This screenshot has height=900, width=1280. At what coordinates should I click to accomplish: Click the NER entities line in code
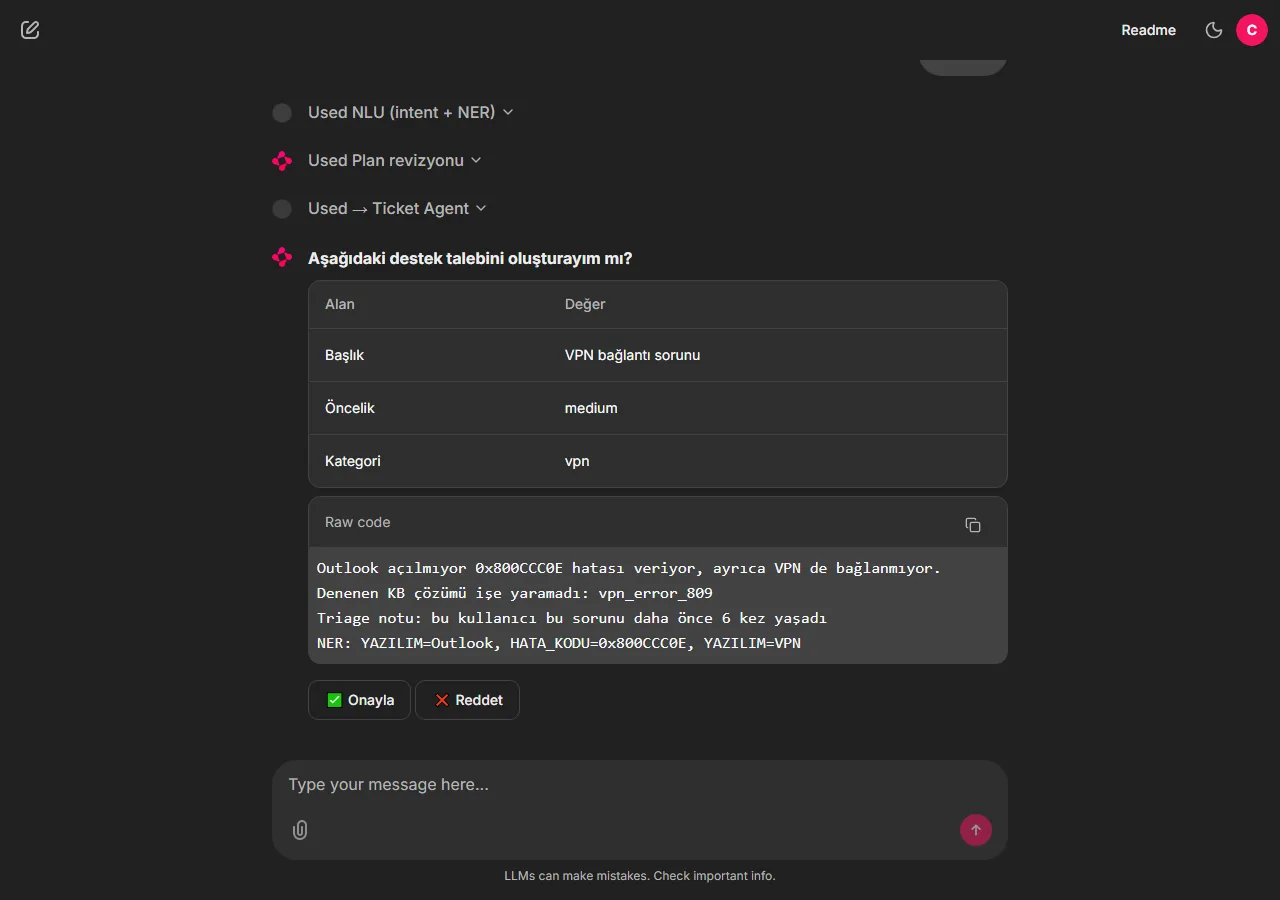pyautogui.click(x=559, y=643)
